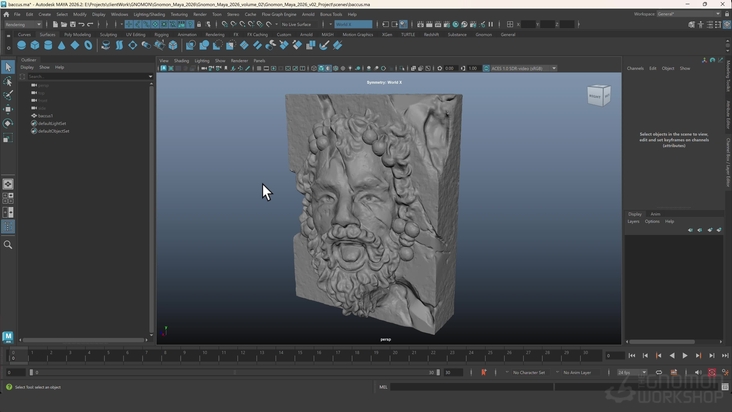Click the Outliner horizontal scrollbar
732x412 pixels.
pos(84,340)
